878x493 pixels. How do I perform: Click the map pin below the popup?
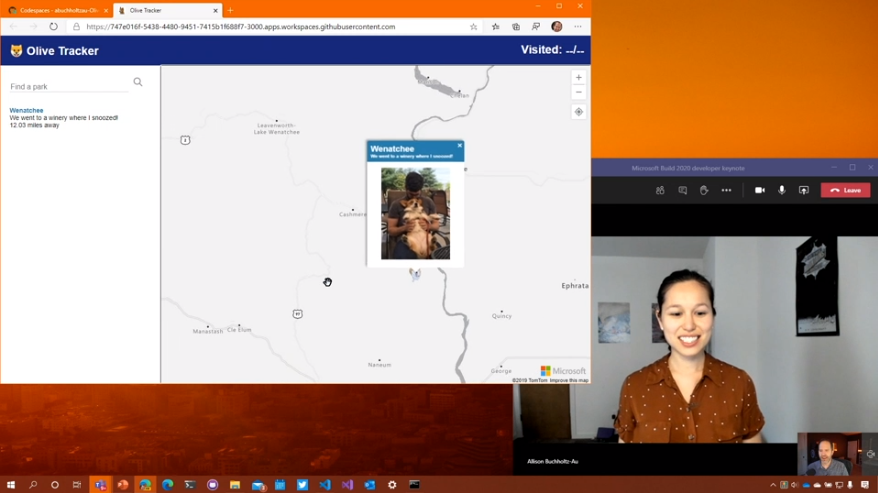click(x=415, y=274)
